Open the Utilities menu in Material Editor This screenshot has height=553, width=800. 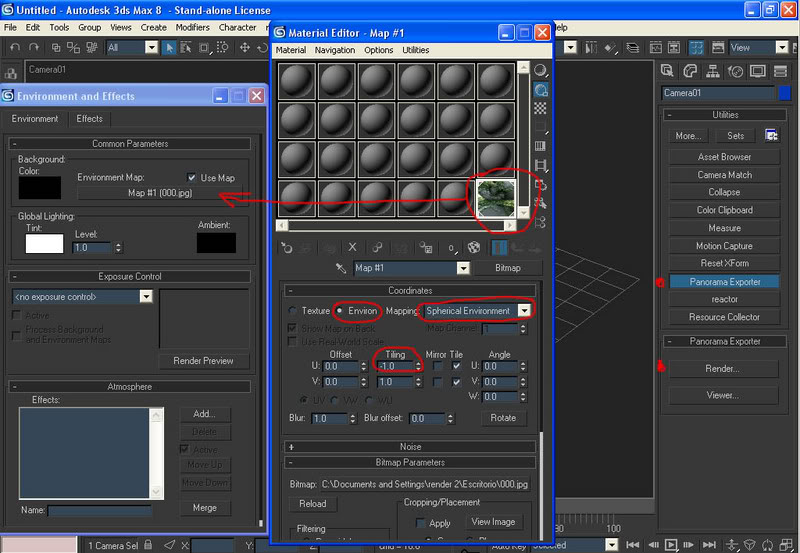point(416,50)
